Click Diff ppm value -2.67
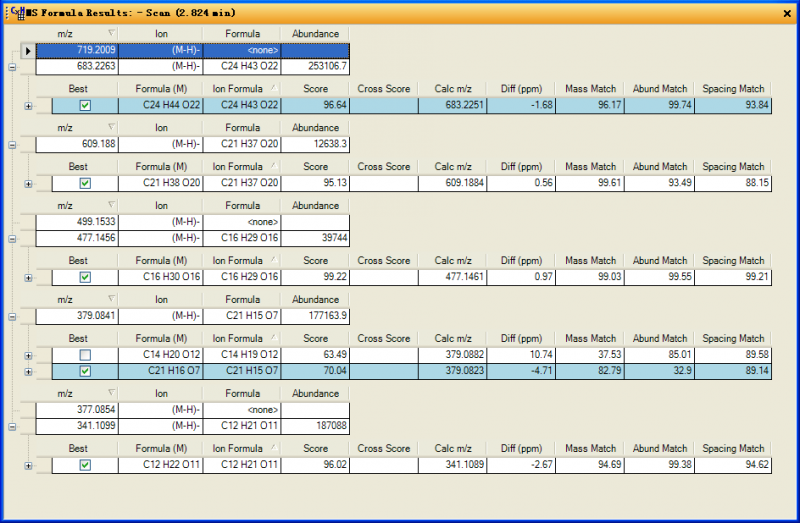This screenshot has height=523, width=800. click(521, 465)
